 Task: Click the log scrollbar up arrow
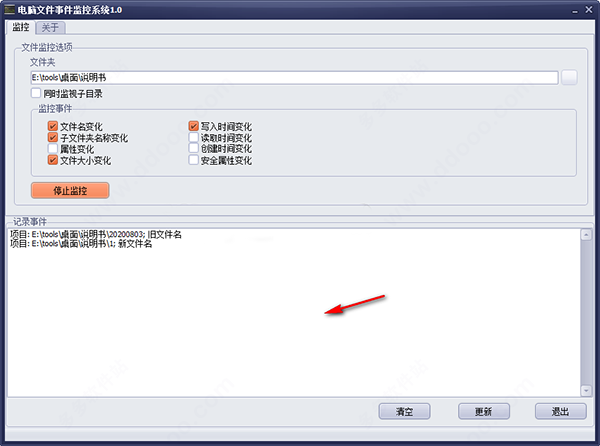point(586,234)
